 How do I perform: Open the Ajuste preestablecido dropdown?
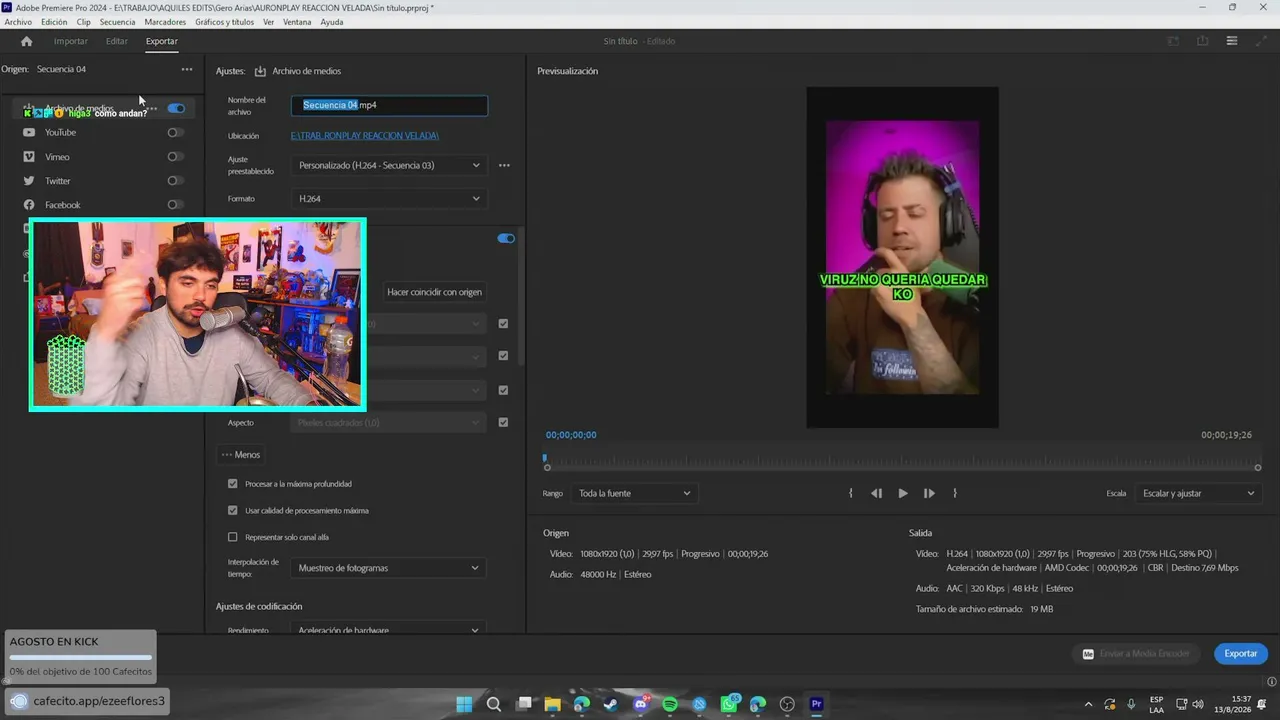click(389, 165)
